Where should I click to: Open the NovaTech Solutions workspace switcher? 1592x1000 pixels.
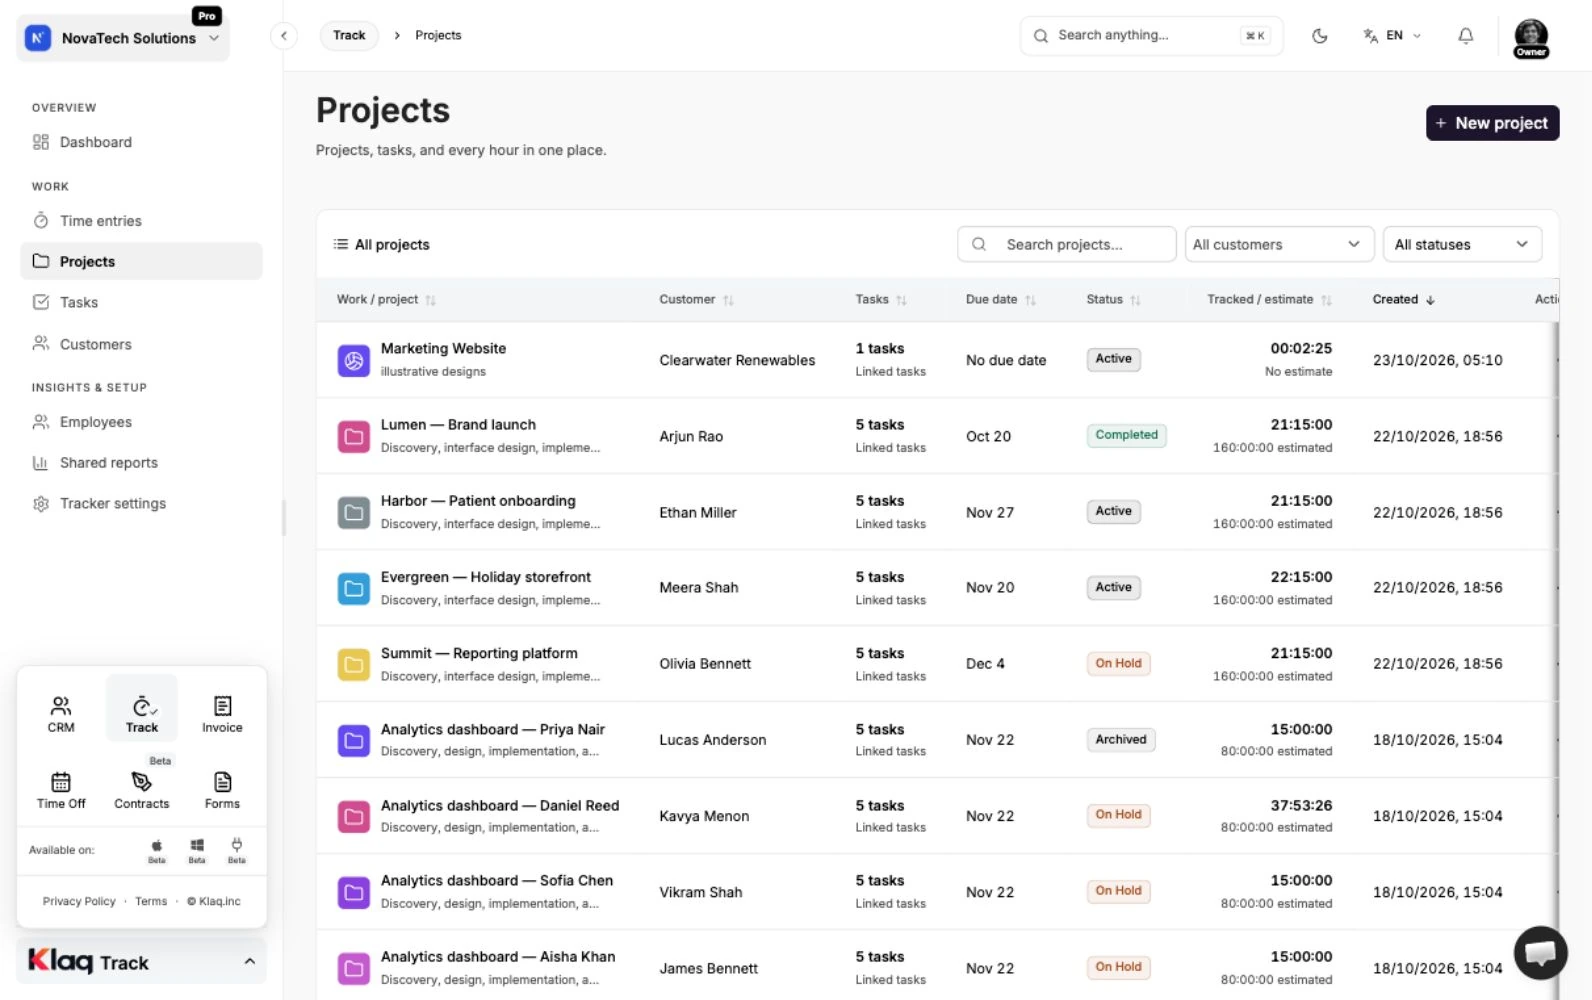123,38
